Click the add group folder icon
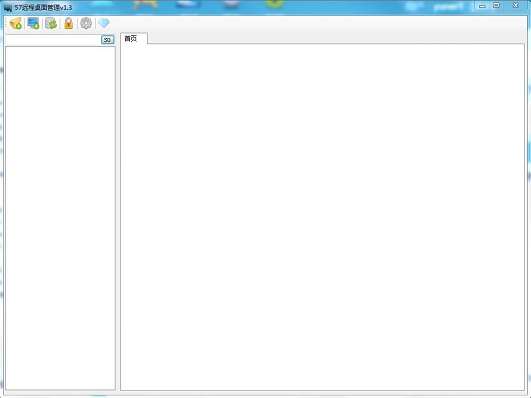The width and height of the screenshot is (531, 398). point(16,23)
